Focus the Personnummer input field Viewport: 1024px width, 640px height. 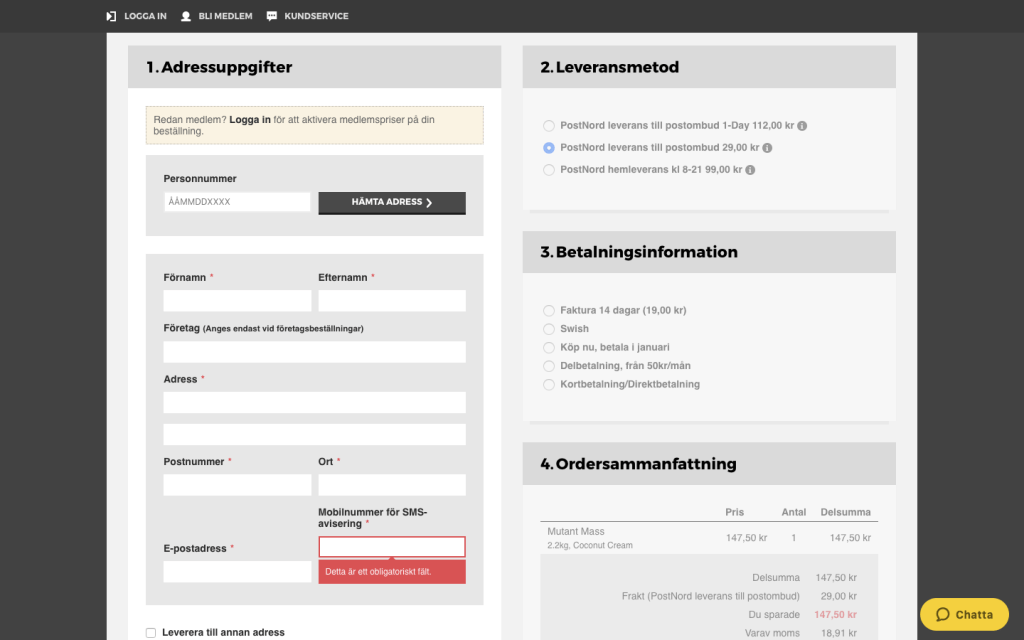(237, 202)
